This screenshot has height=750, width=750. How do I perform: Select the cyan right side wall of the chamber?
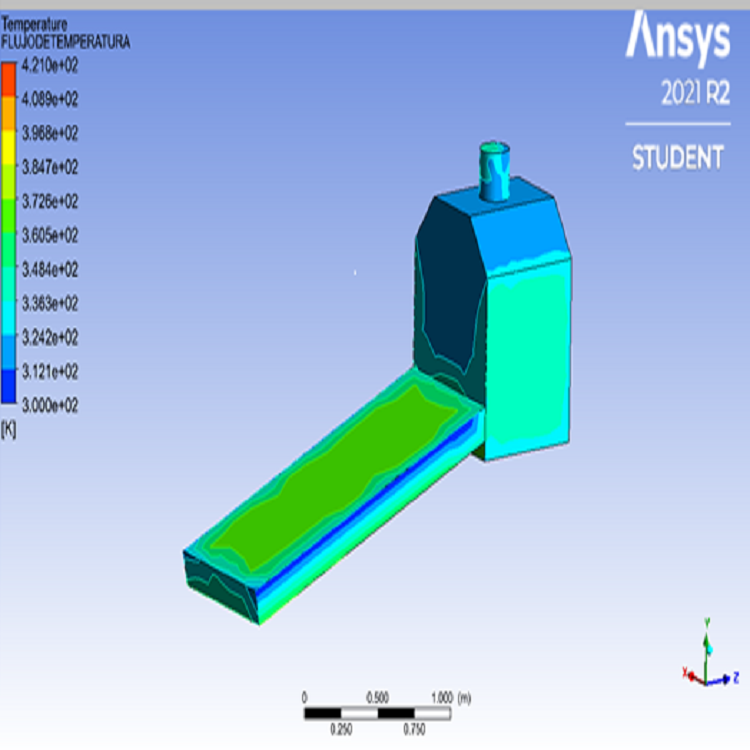point(528,360)
